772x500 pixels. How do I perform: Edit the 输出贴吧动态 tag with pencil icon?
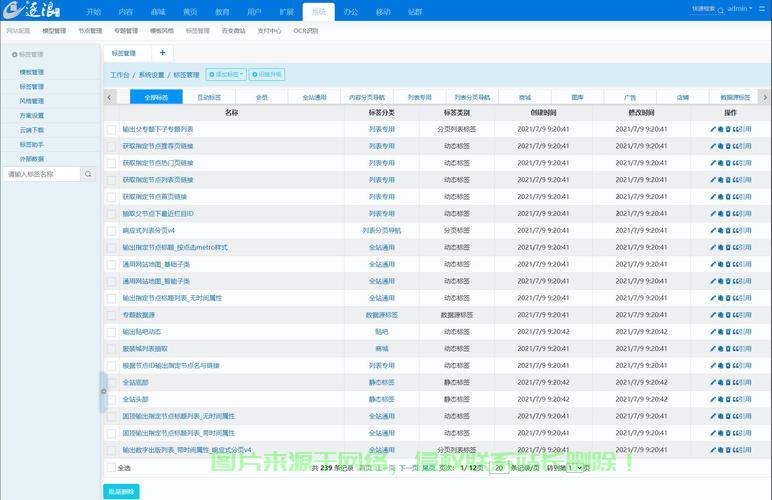[713, 332]
